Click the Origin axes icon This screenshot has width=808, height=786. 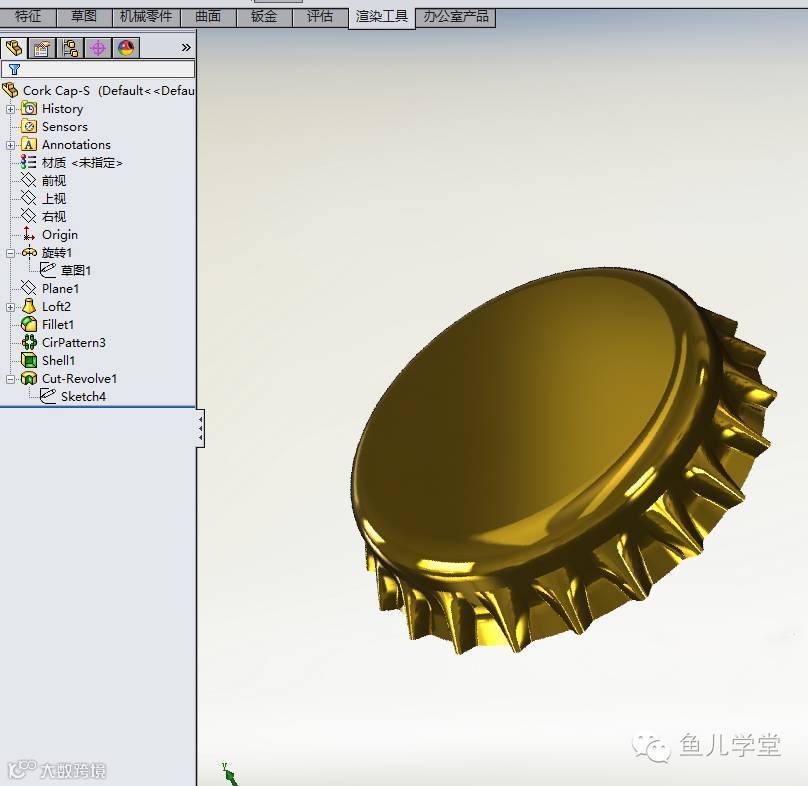(28, 234)
